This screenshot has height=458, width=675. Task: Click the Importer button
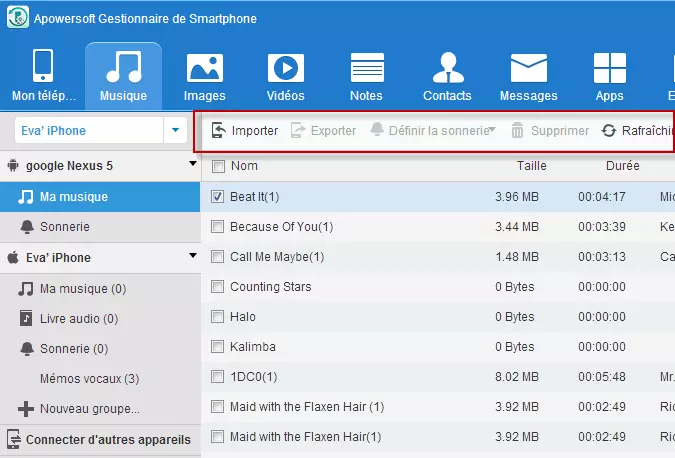245,130
